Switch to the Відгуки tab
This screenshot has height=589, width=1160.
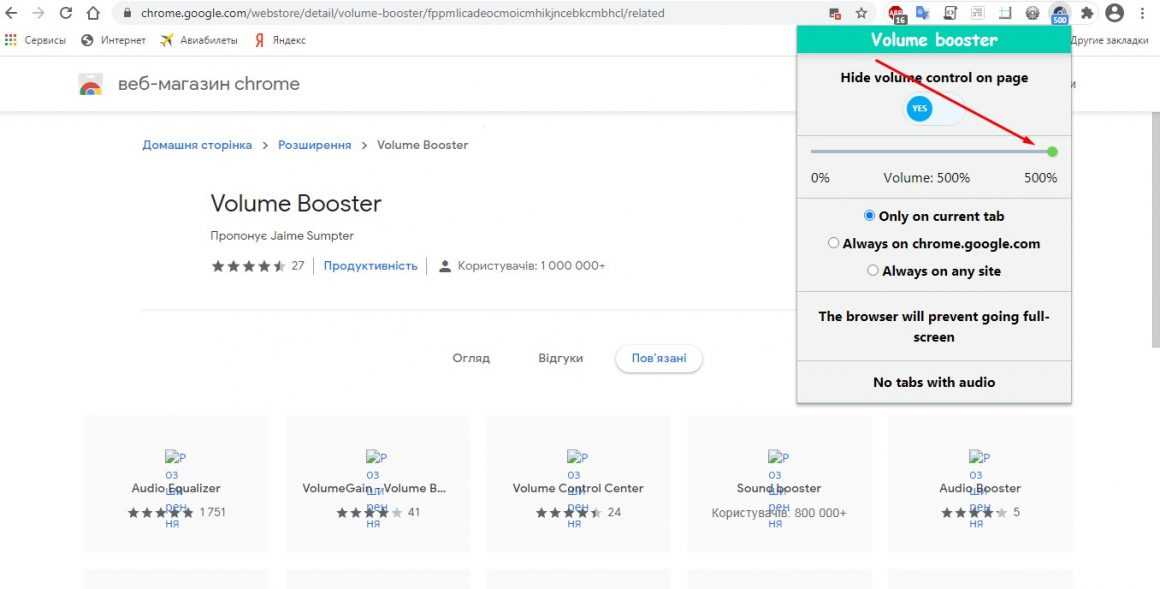(x=561, y=358)
